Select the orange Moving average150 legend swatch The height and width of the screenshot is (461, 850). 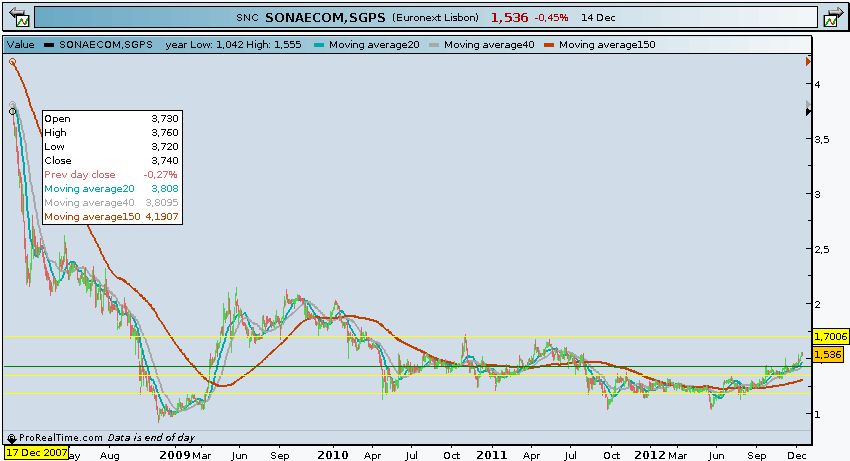pos(549,45)
